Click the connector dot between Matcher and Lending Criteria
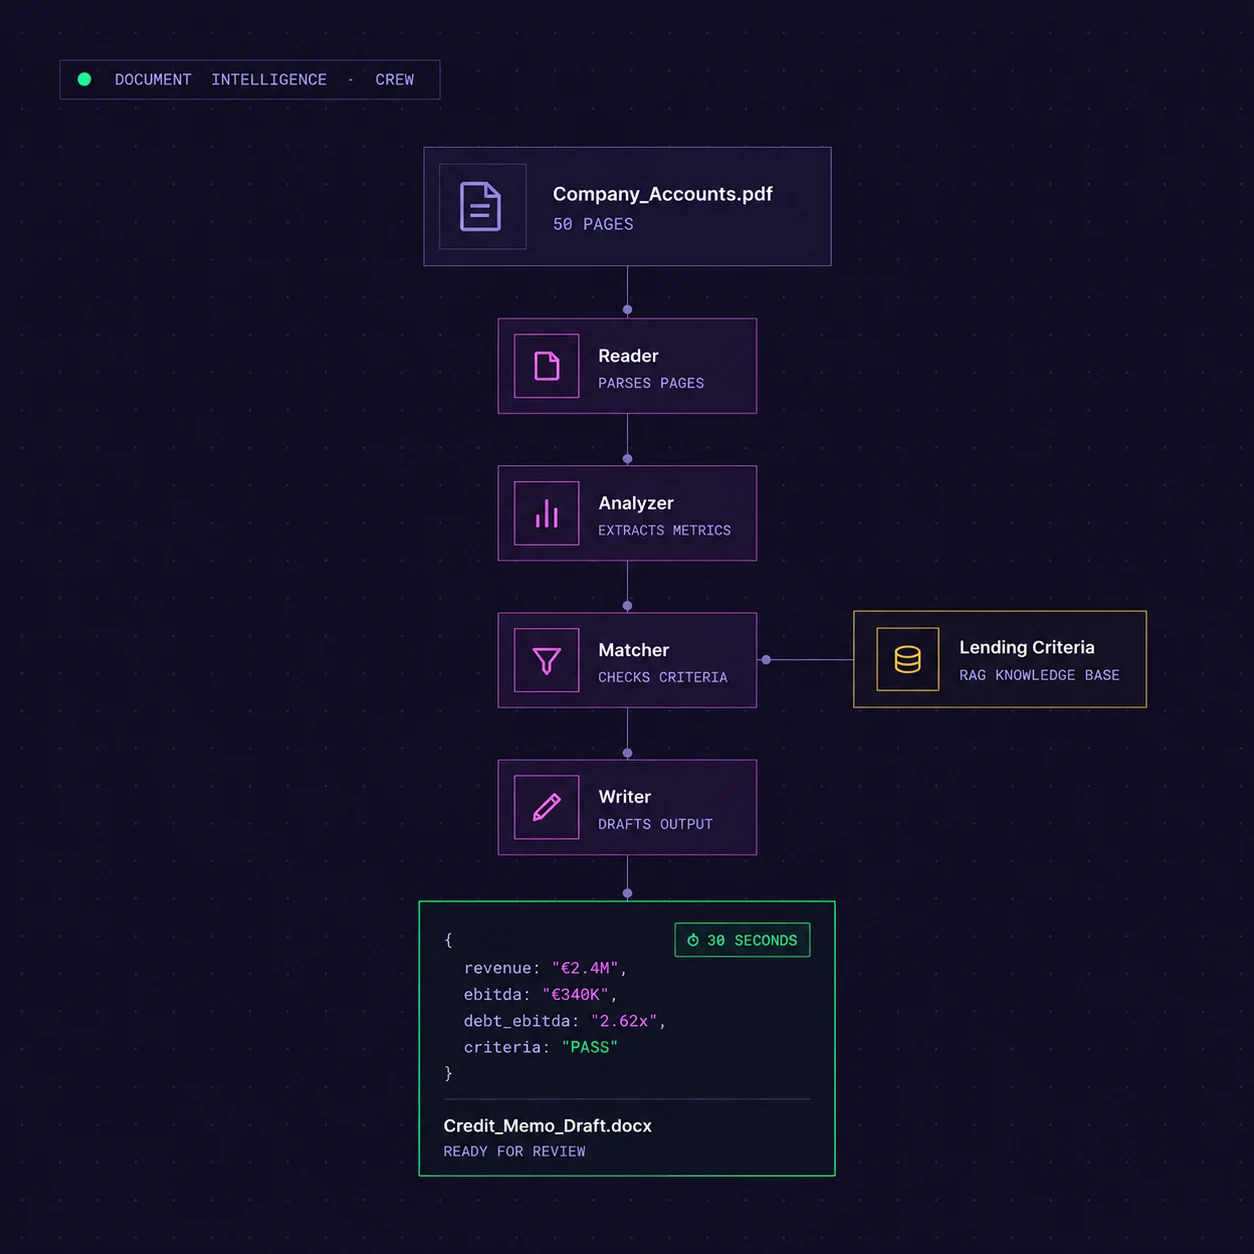This screenshot has width=1254, height=1254. point(766,660)
